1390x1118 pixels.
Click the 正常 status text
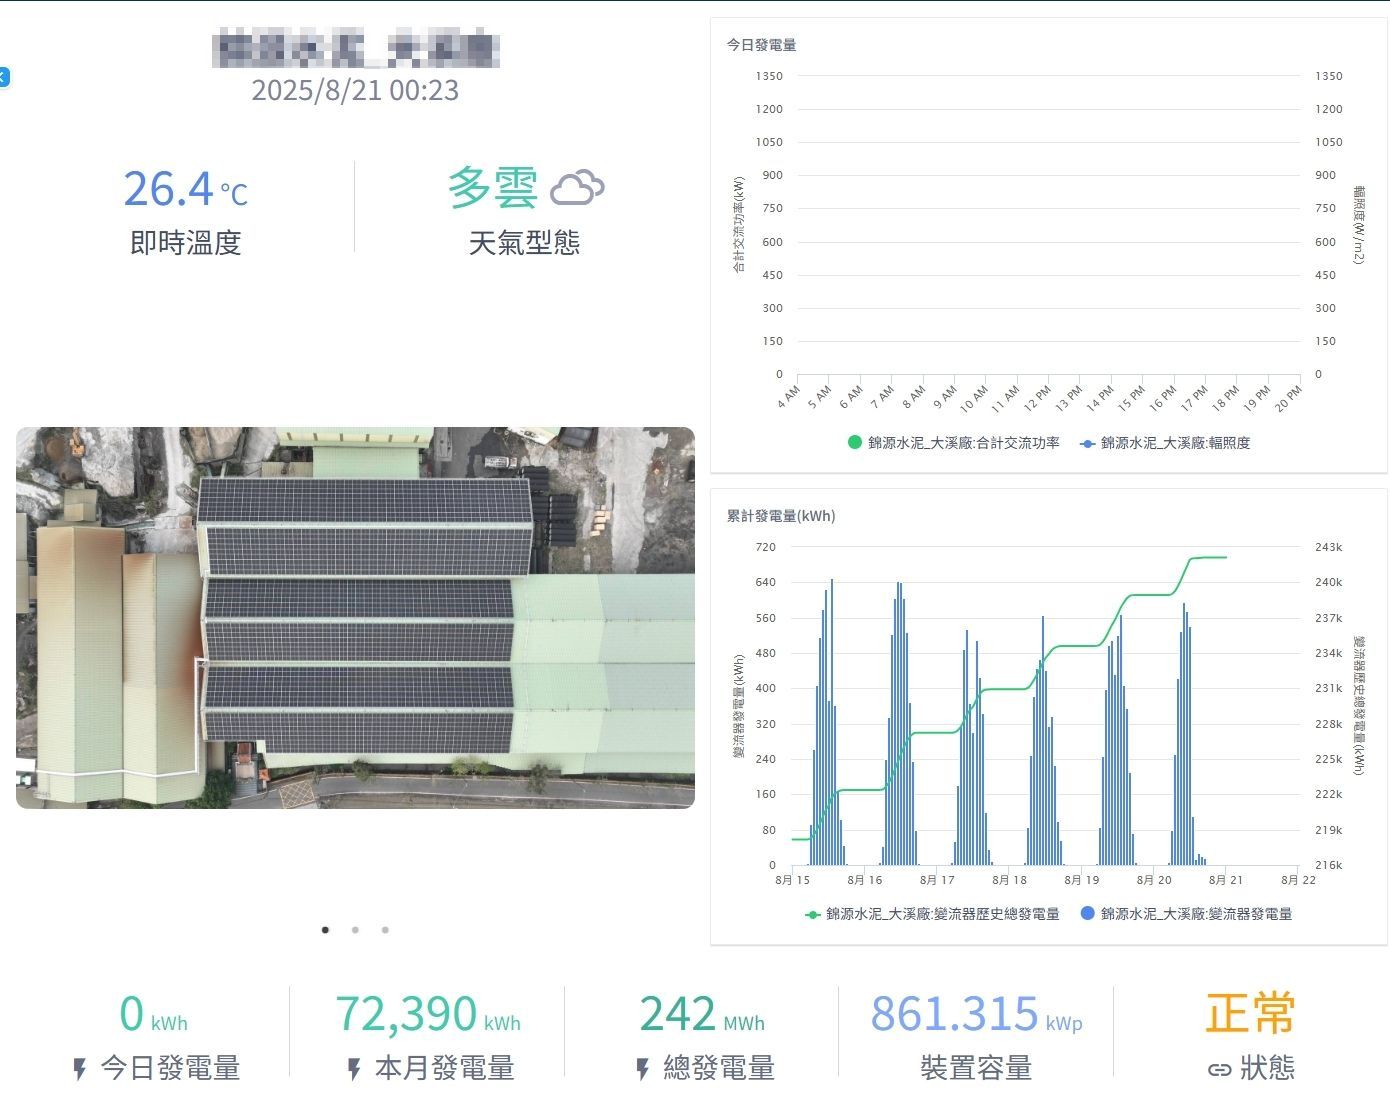[1248, 1014]
